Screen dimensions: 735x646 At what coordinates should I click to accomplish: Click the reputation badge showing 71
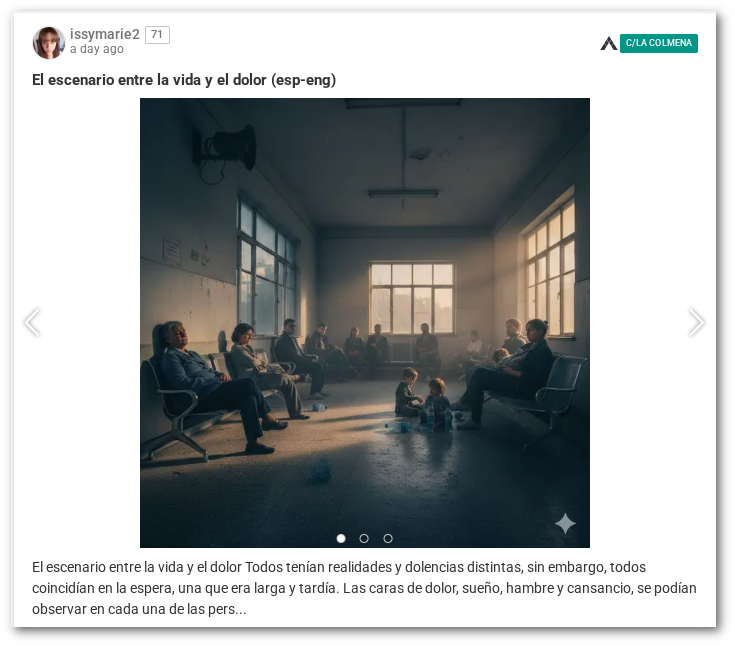(157, 35)
